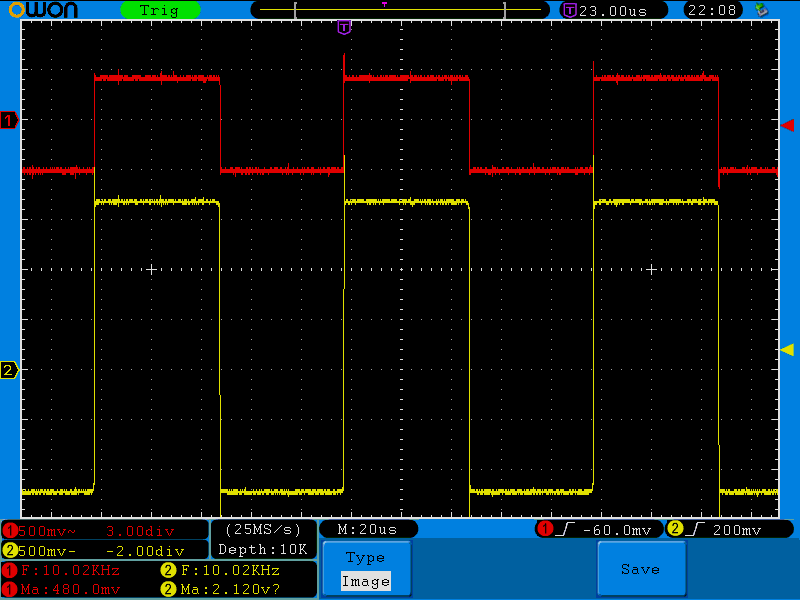Viewport: 800px width, 600px height.
Task: Click the yellow channel 2 badge beside 500mv
Action: click(9, 551)
